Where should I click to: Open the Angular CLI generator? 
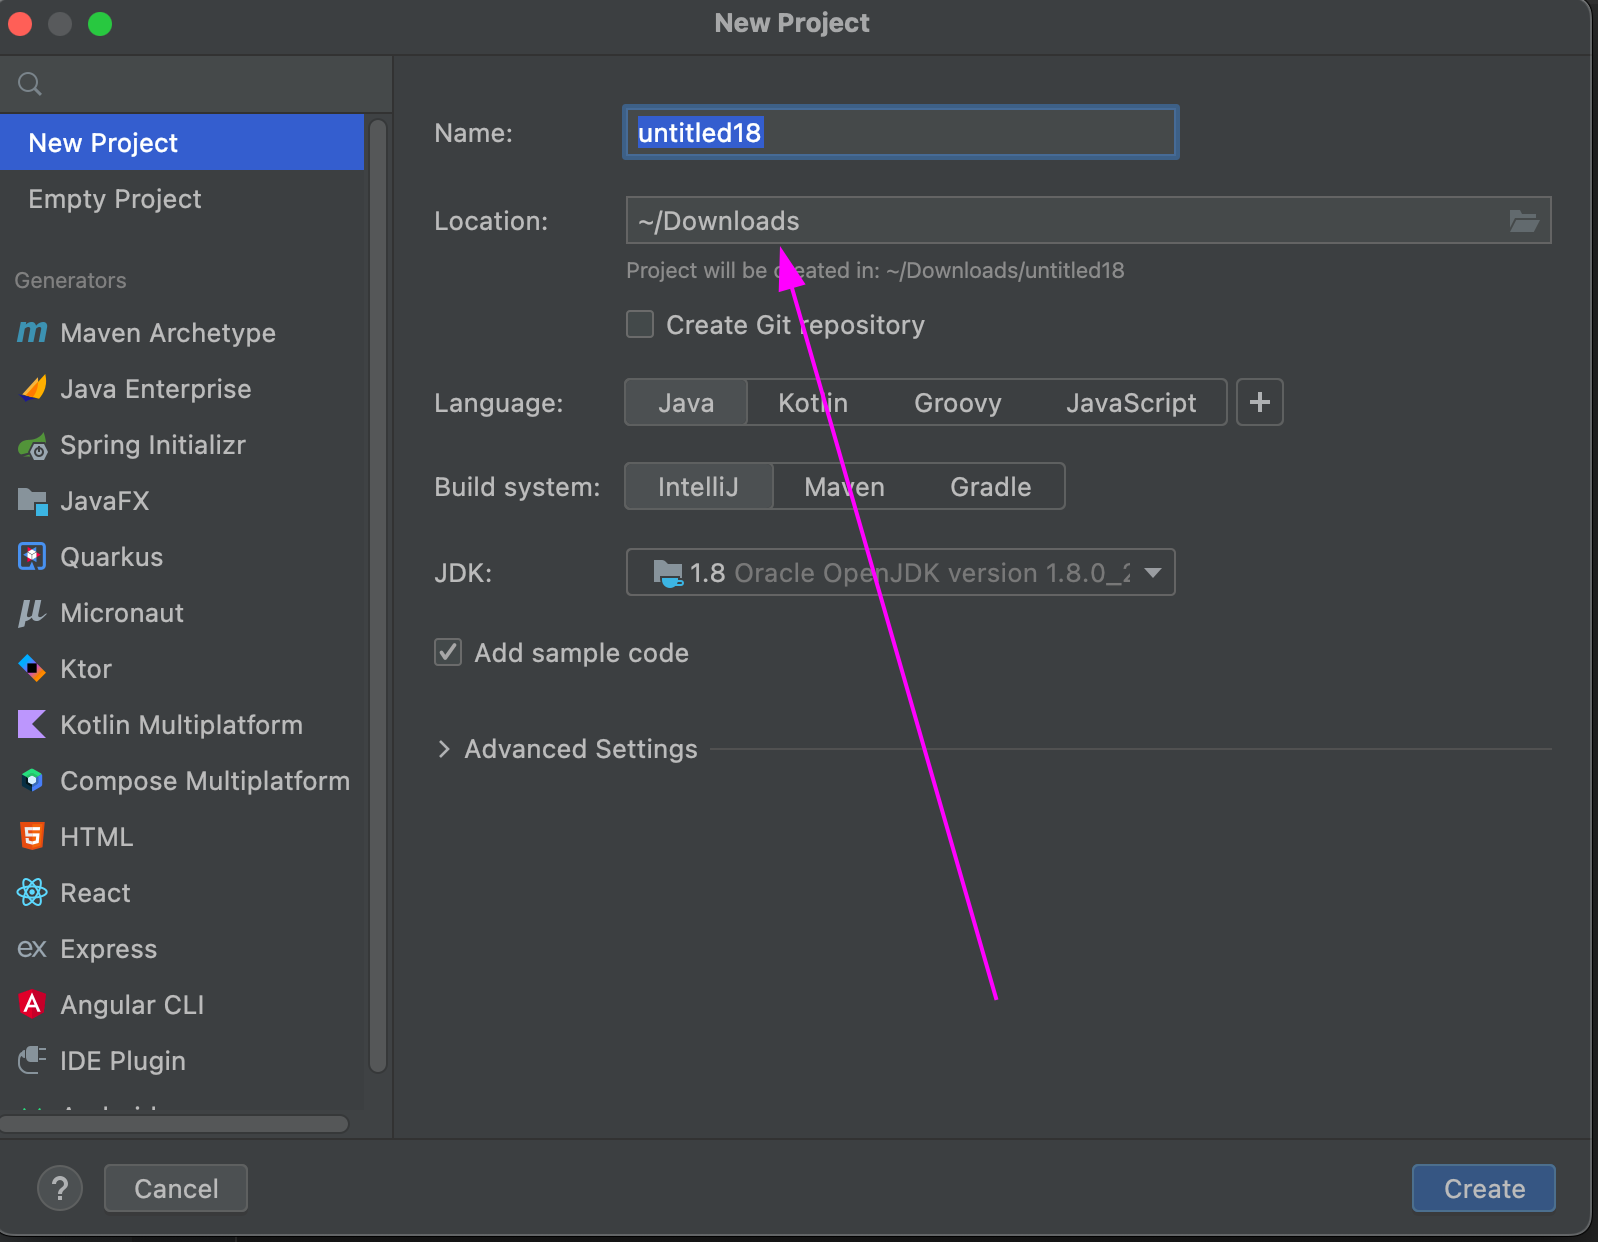[182, 1004]
